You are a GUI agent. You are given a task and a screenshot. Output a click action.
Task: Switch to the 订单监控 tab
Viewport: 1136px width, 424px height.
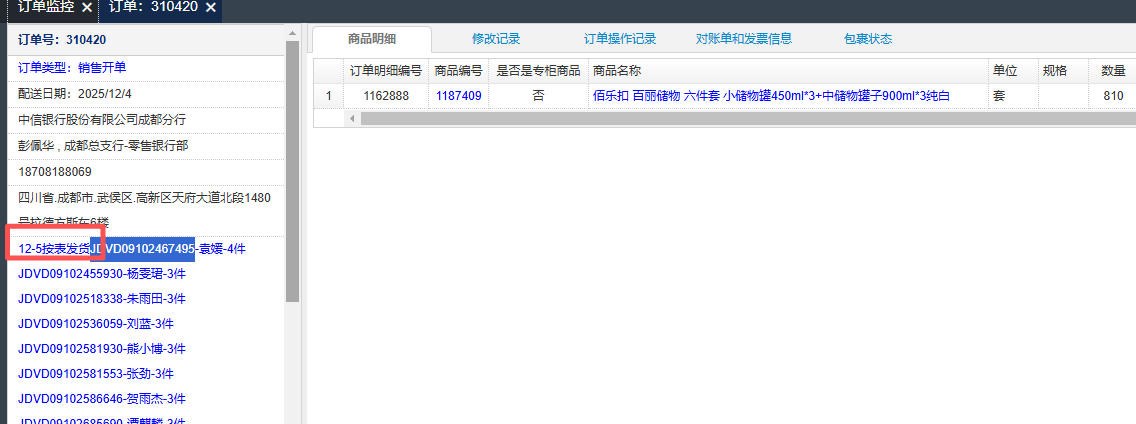click(x=46, y=8)
